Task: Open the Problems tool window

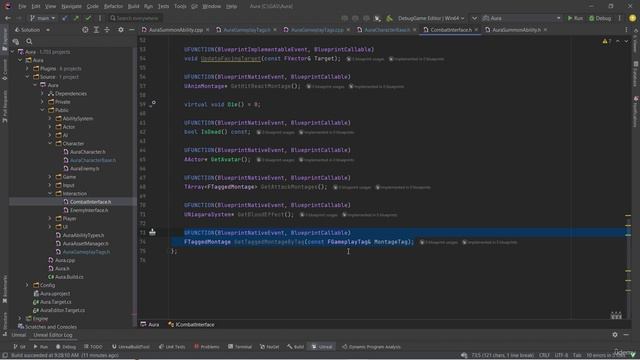Action: [x=207, y=347]
